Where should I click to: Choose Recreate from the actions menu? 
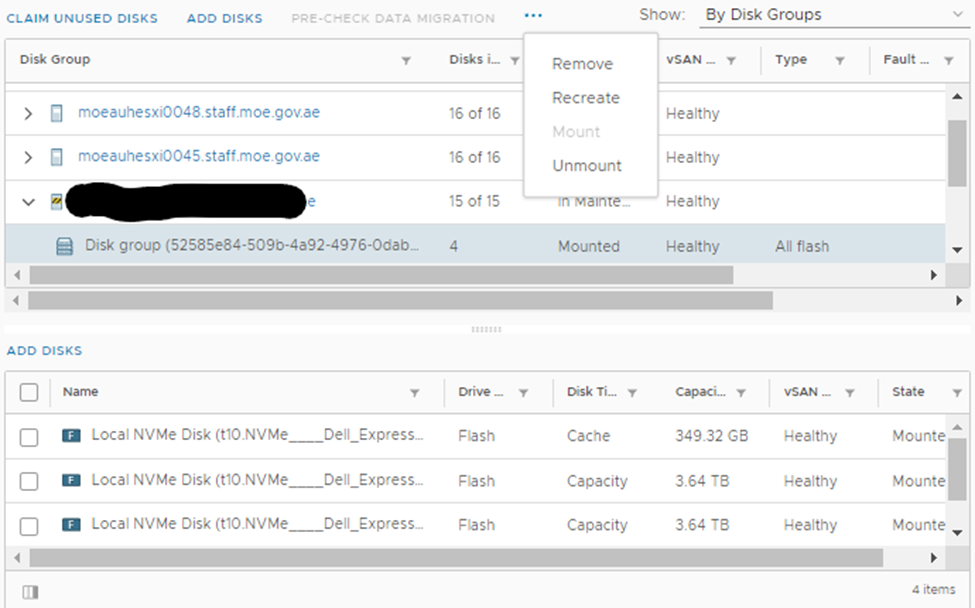point(586,98)
